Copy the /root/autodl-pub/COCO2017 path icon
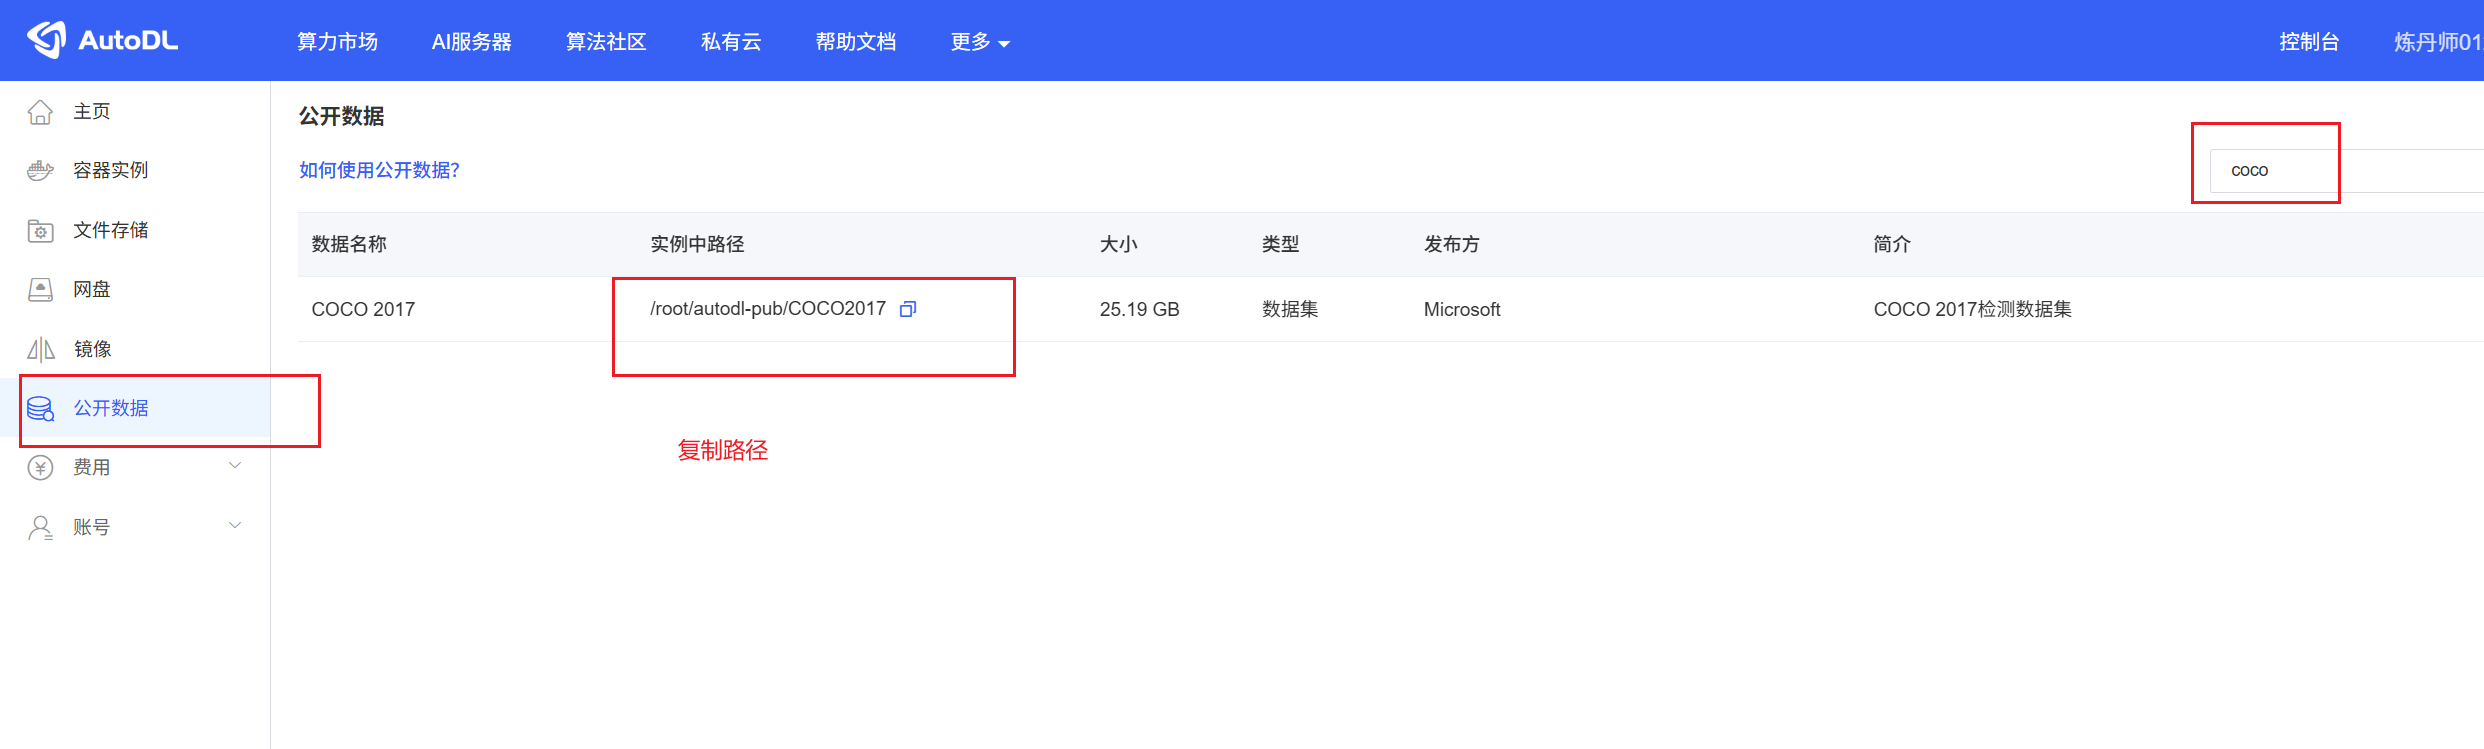 point(908,309)
